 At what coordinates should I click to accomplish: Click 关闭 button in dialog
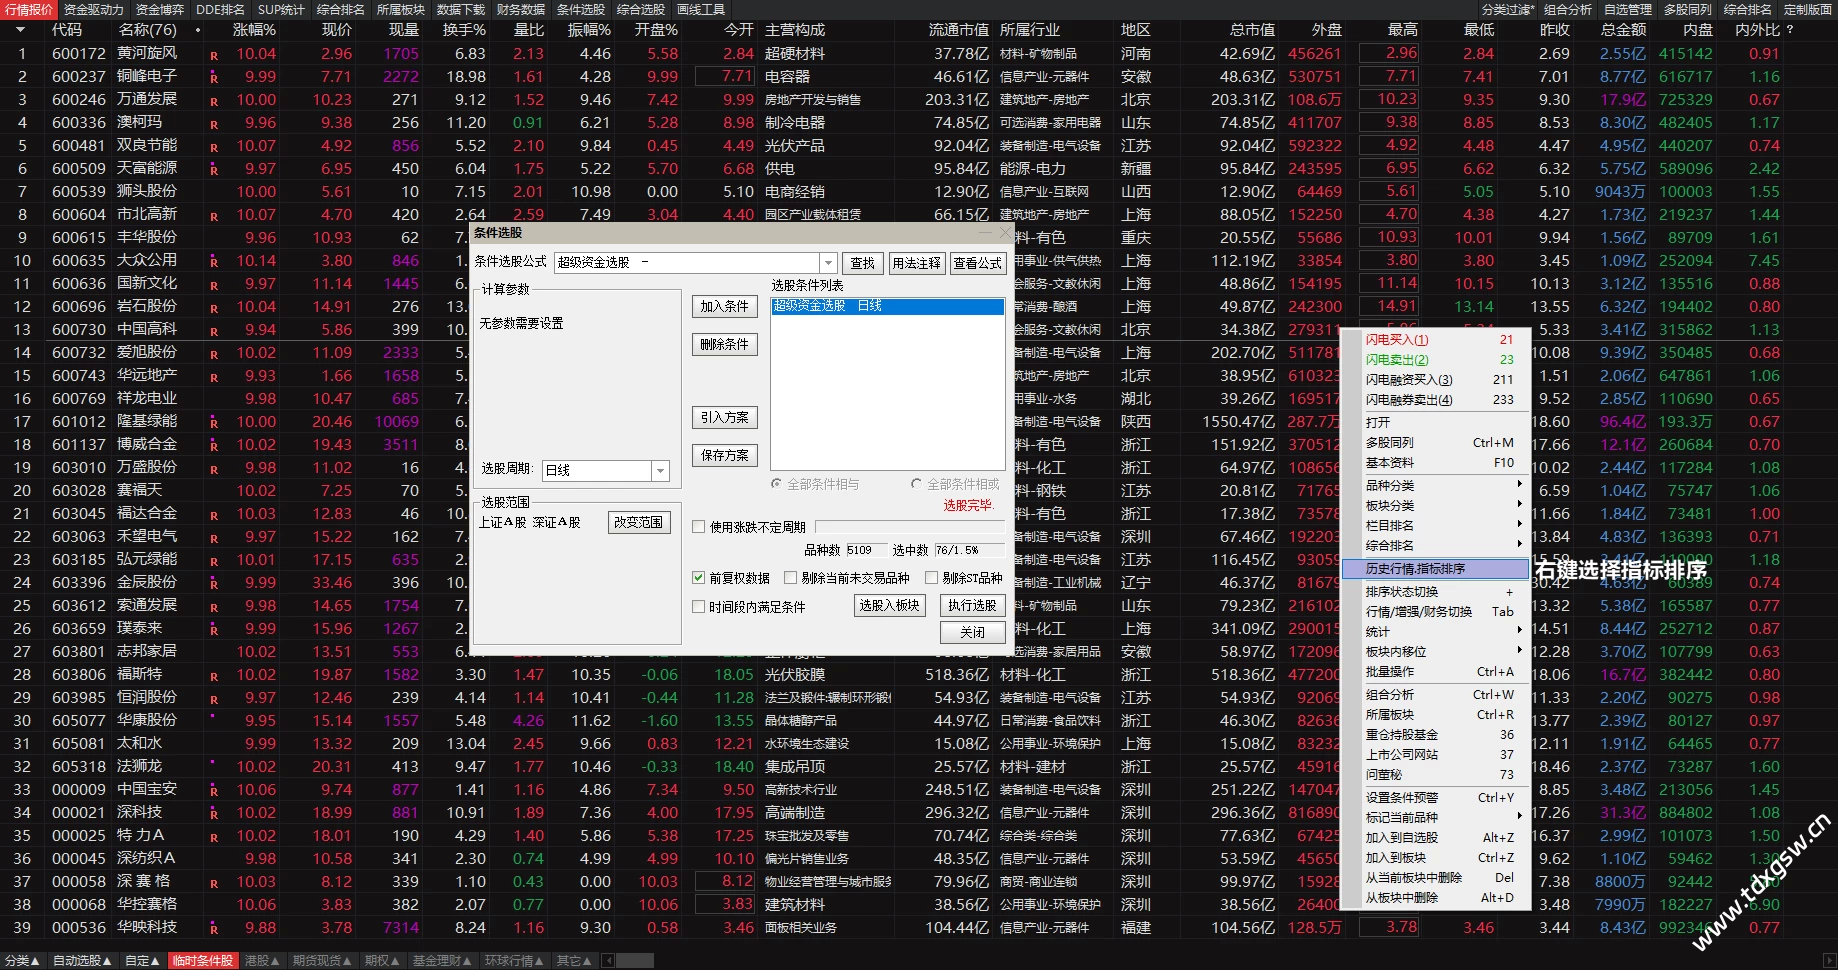click(x=973, y=633)
